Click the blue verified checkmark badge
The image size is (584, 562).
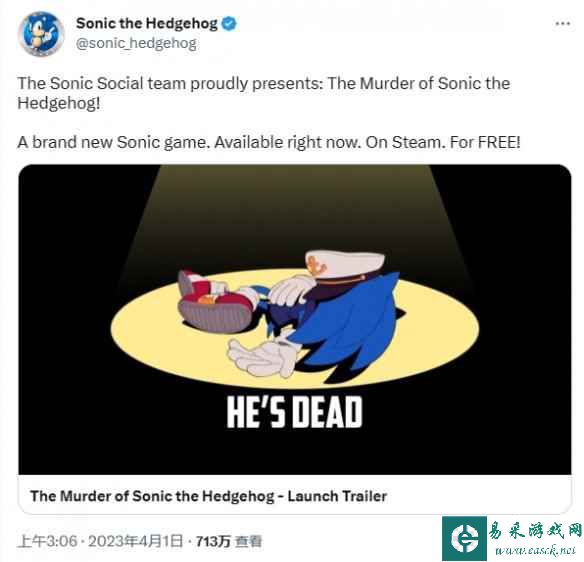[x=229, y=24]
